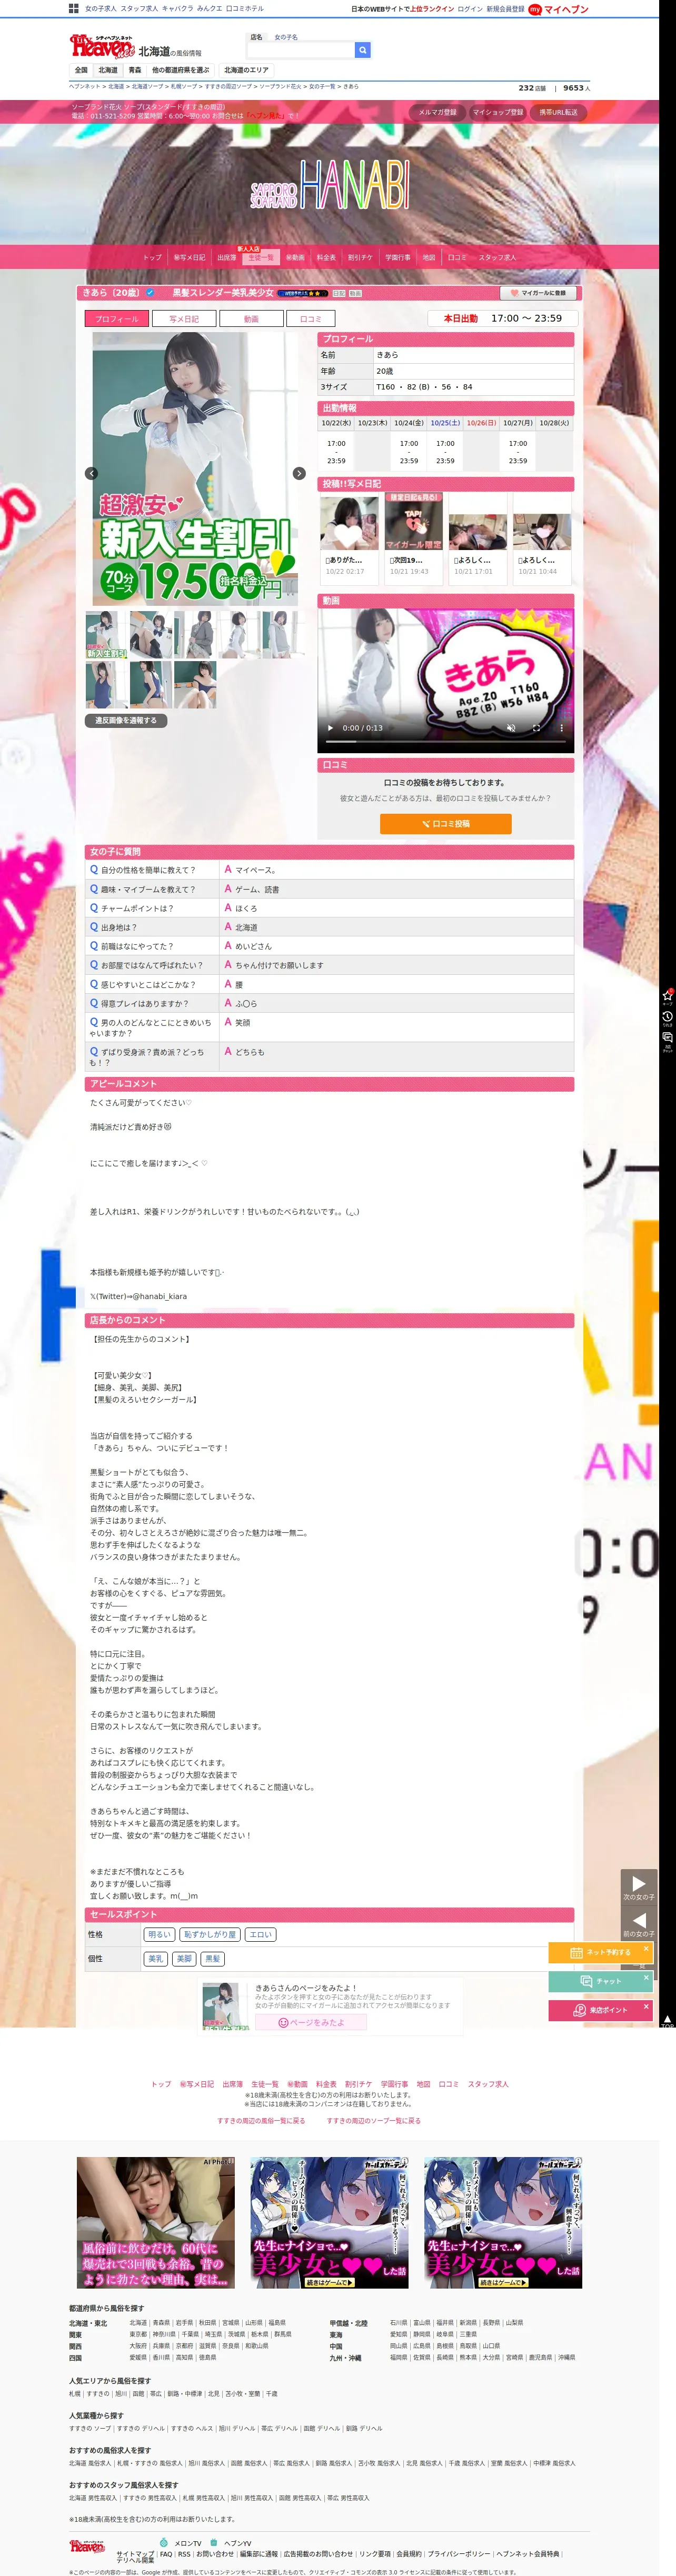This screenshot has height=2576, width=676.
Task: Open 料金表 in the shop navigation bar
Action: tap(326, 258)
